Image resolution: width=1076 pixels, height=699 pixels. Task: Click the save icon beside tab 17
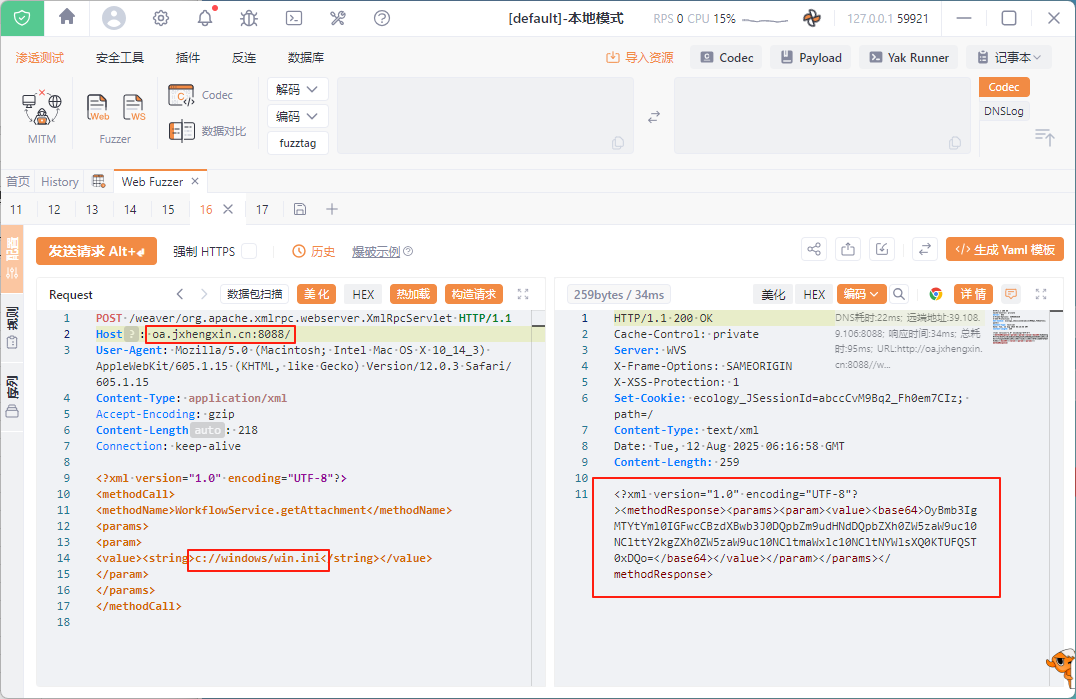coord(300,209)
